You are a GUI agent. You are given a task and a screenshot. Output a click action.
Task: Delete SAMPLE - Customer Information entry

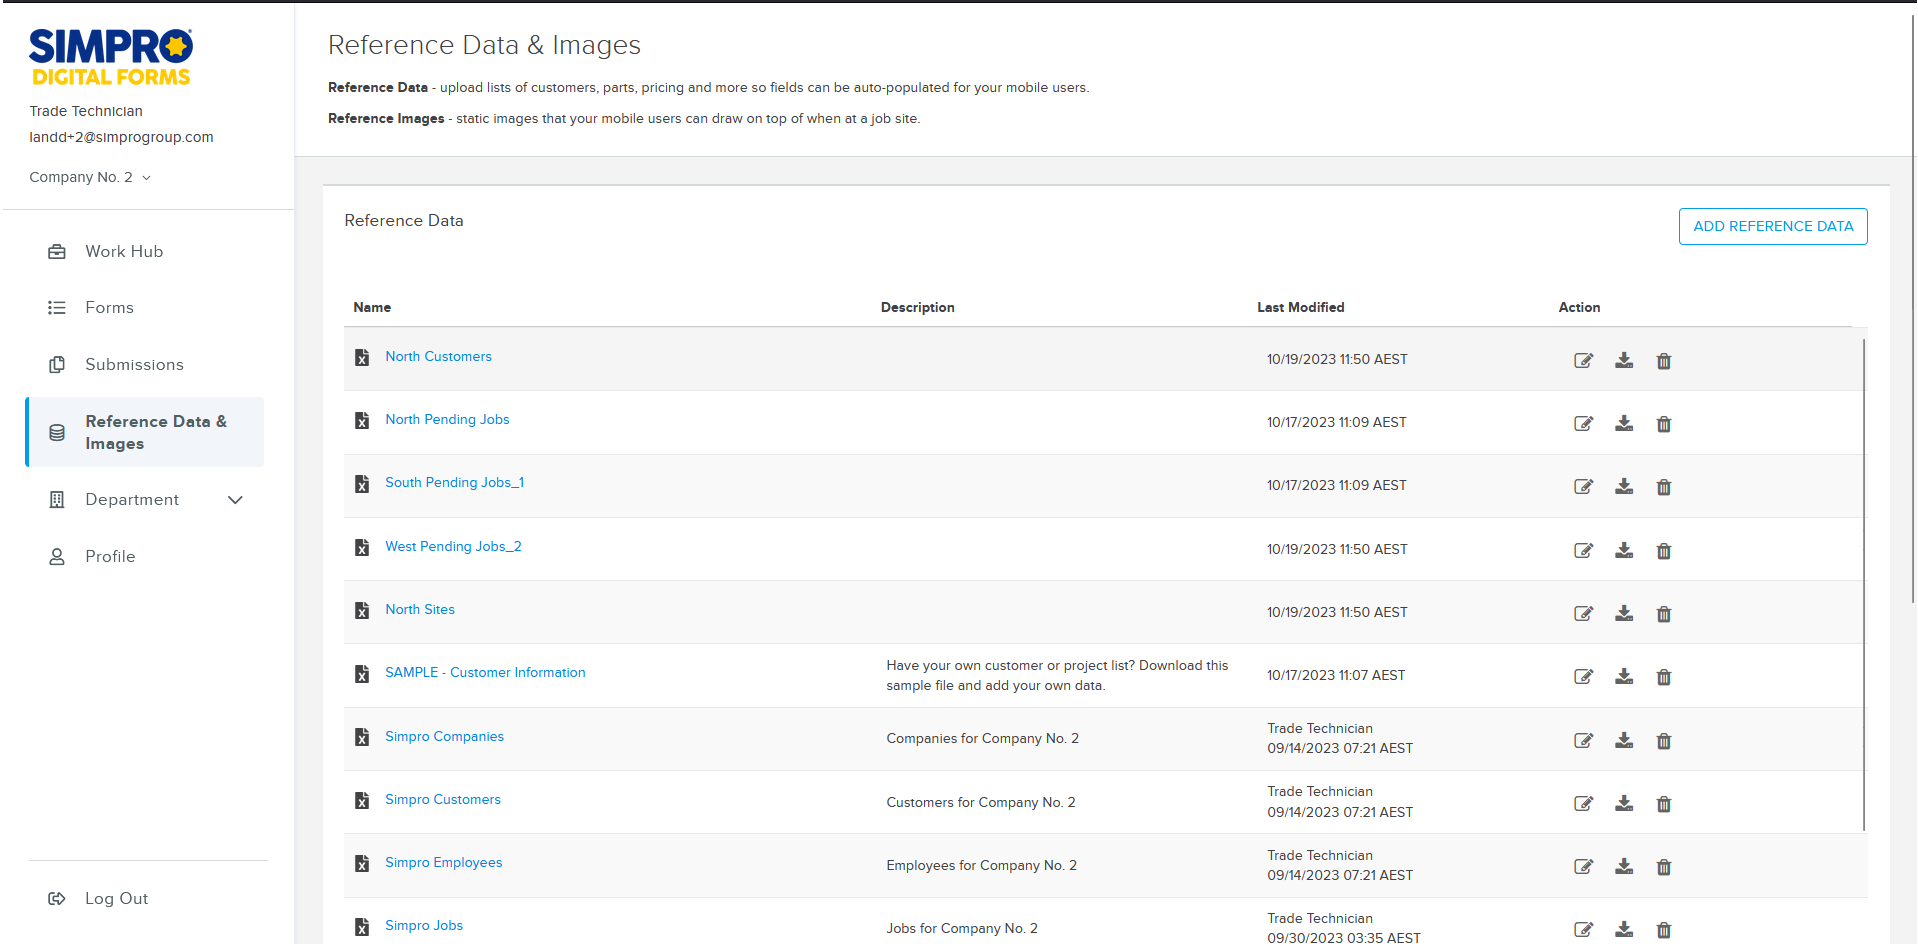1664,677
